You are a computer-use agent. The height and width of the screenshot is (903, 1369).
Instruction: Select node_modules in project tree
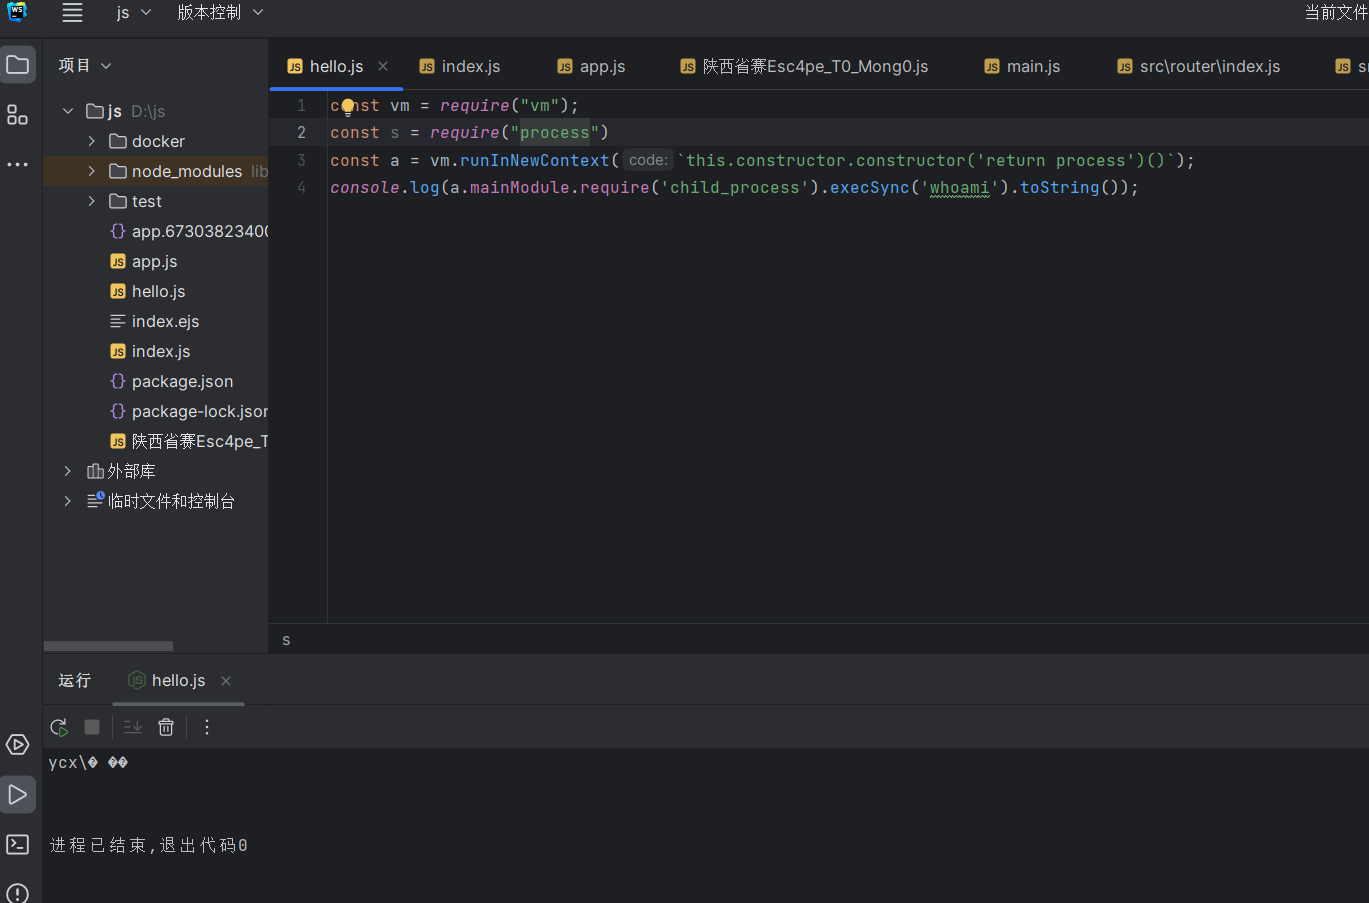tap(156, 171)
